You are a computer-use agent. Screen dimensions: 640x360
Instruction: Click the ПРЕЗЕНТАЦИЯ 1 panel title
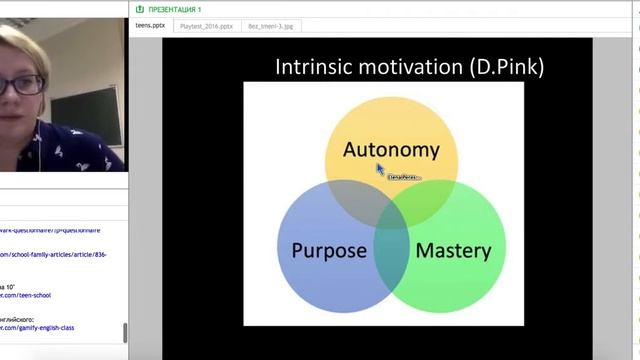(175, 9)
